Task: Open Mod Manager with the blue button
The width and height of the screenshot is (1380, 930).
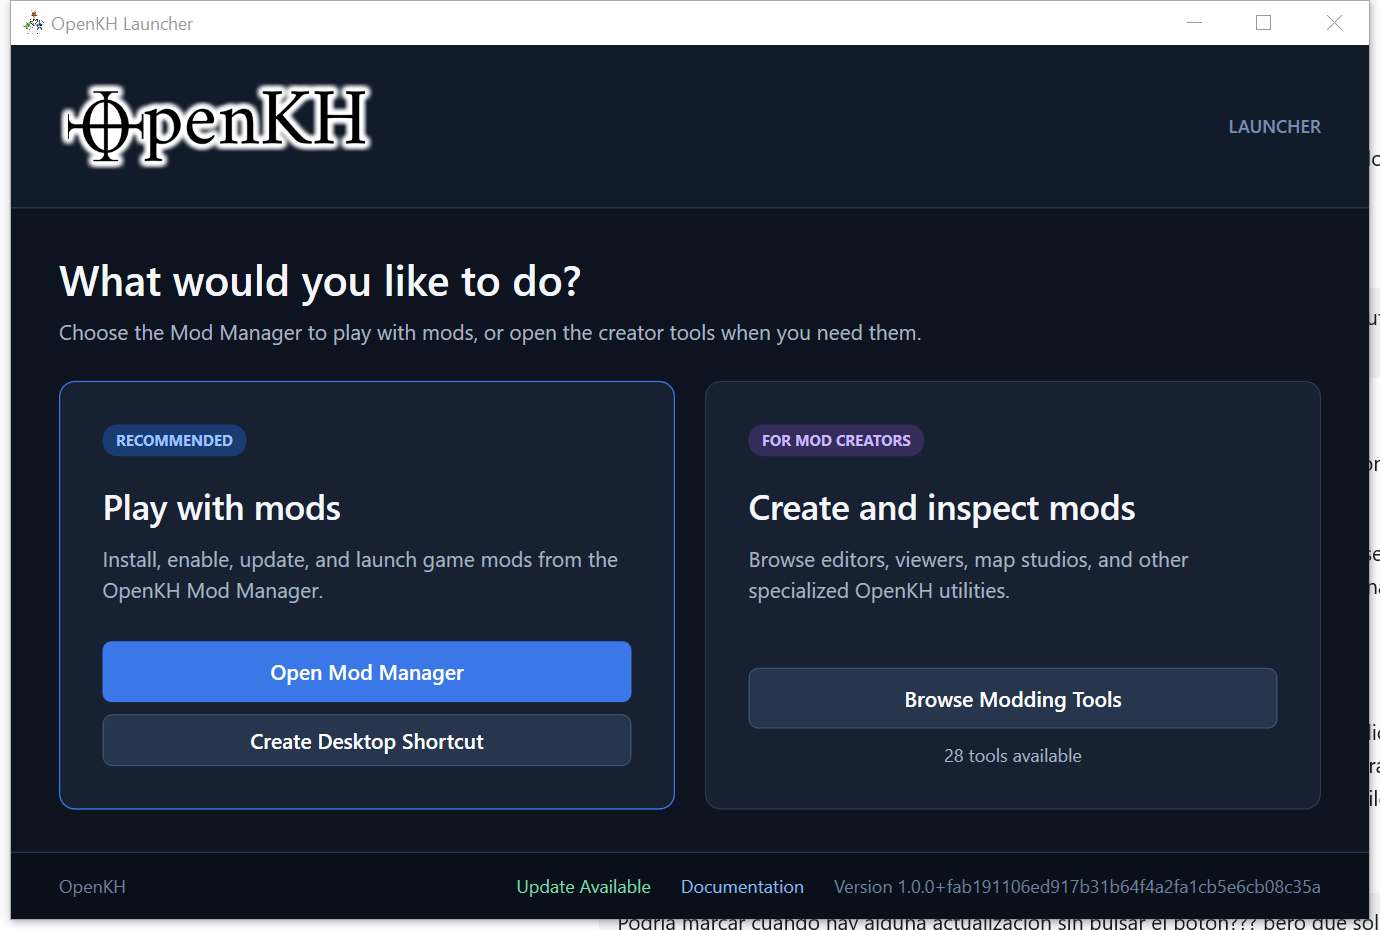Action: (x=367, y=672)
